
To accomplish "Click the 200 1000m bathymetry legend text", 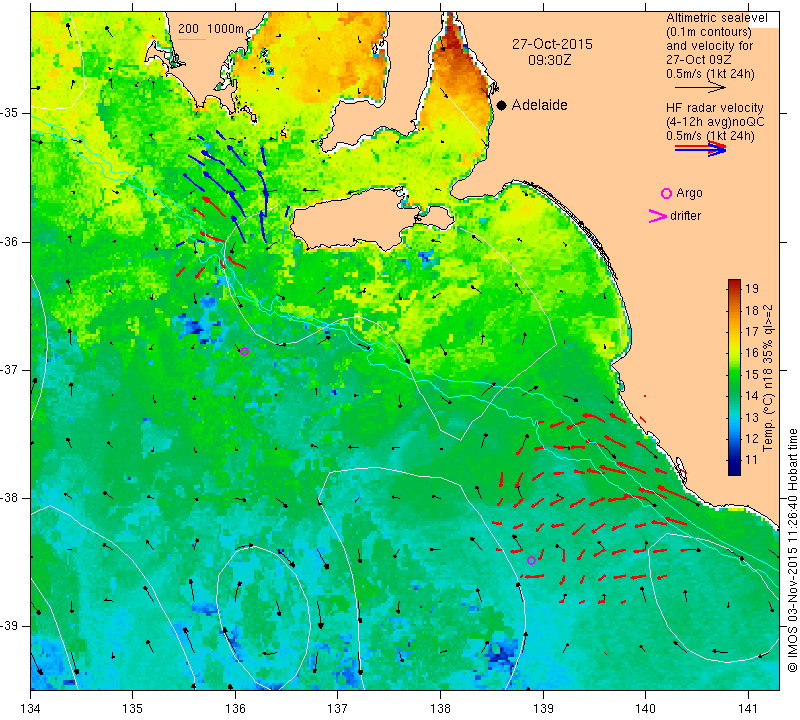I will (211, 29).
